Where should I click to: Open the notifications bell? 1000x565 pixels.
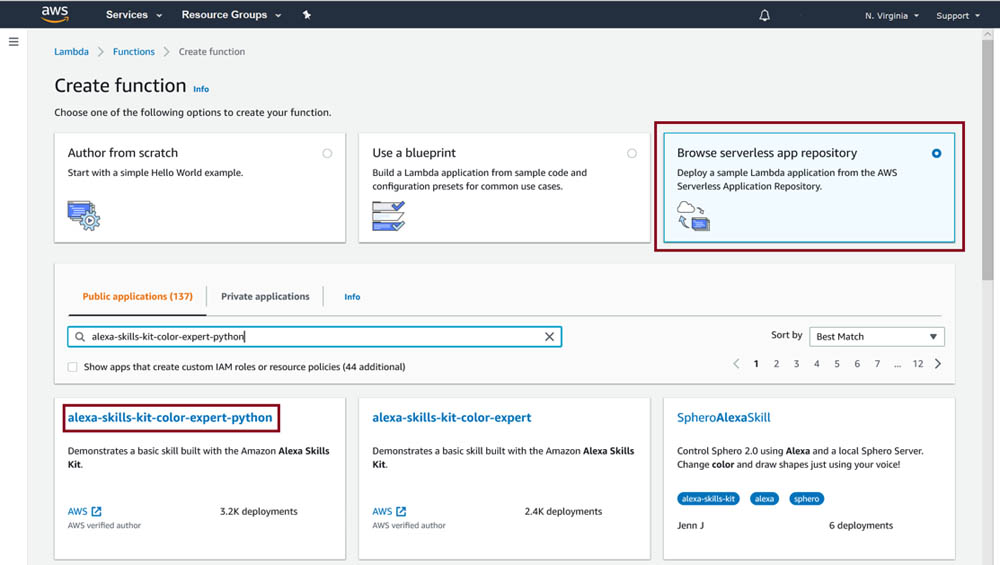pos(764,15)
